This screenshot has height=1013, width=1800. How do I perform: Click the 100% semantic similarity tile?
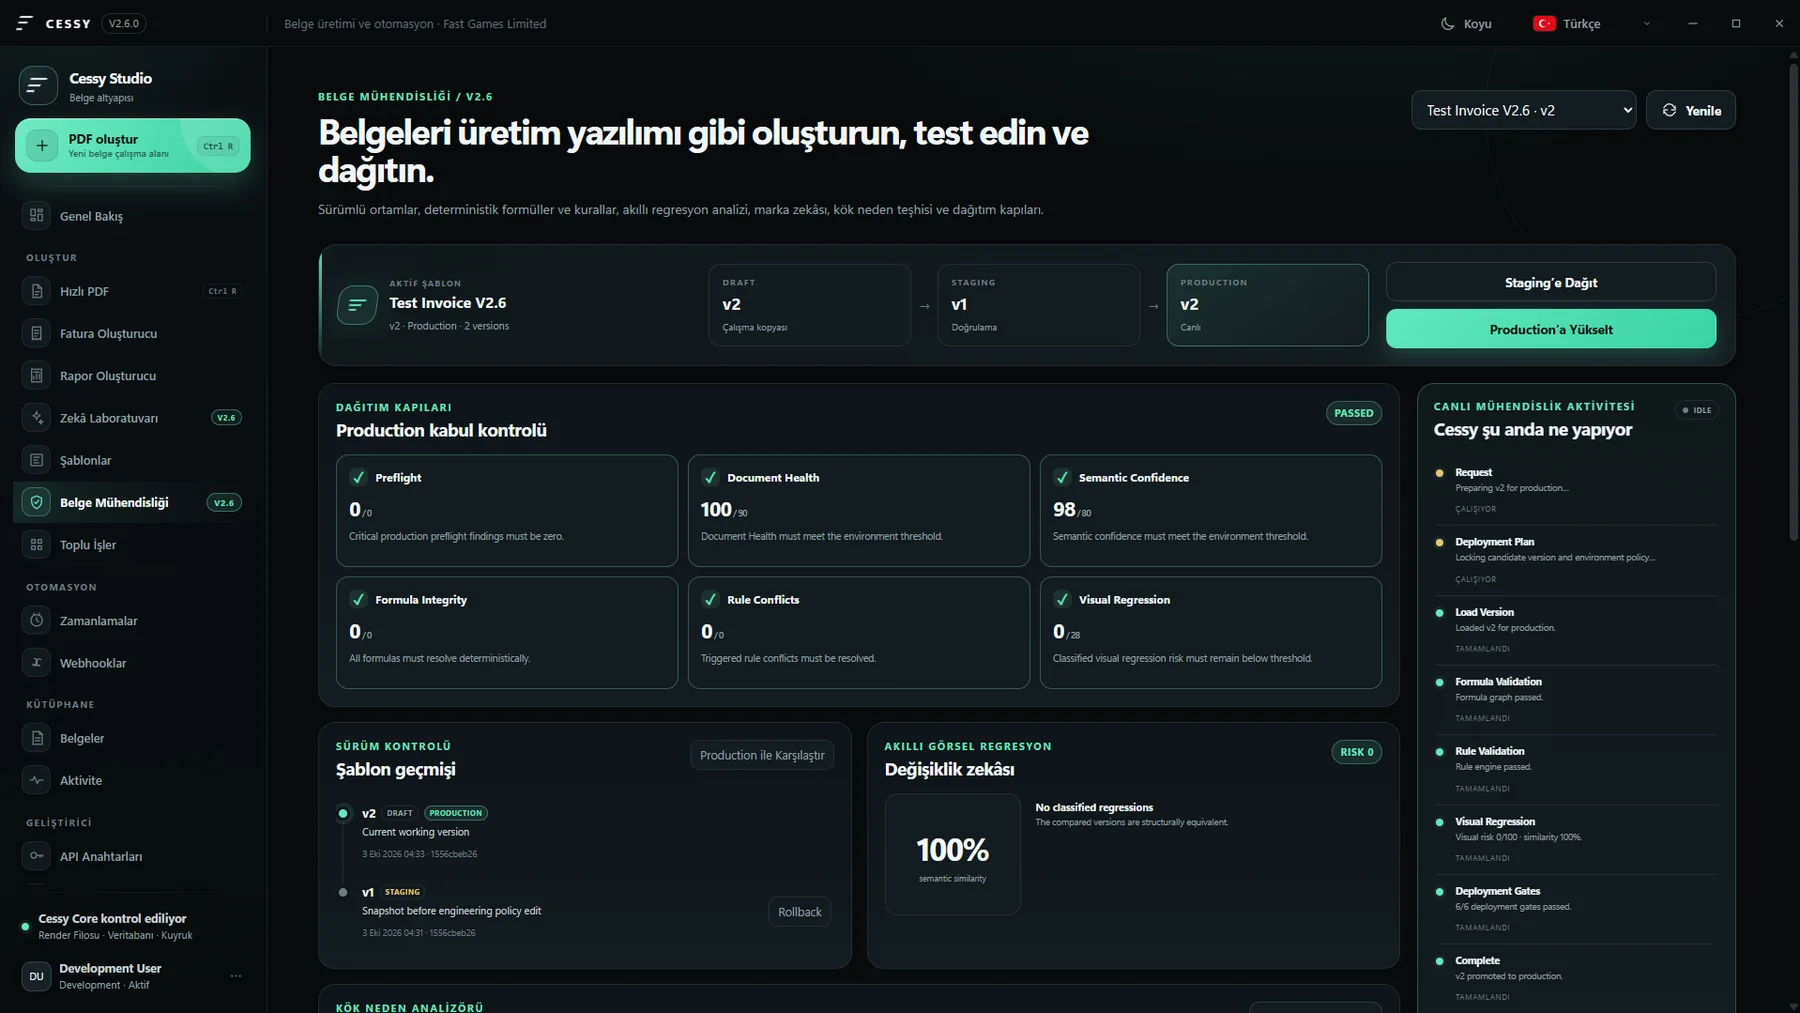[x=953, y=855]
